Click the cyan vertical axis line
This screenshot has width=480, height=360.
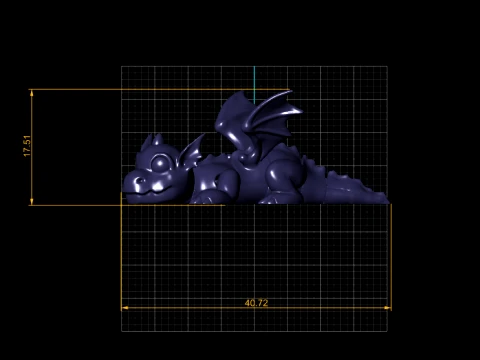254,85
